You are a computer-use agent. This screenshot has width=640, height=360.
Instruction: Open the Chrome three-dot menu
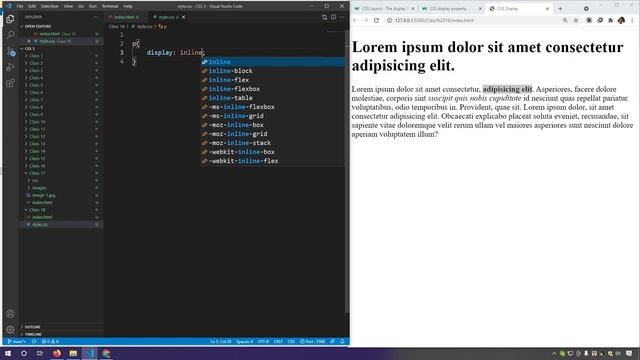click(x=633, y=20)
